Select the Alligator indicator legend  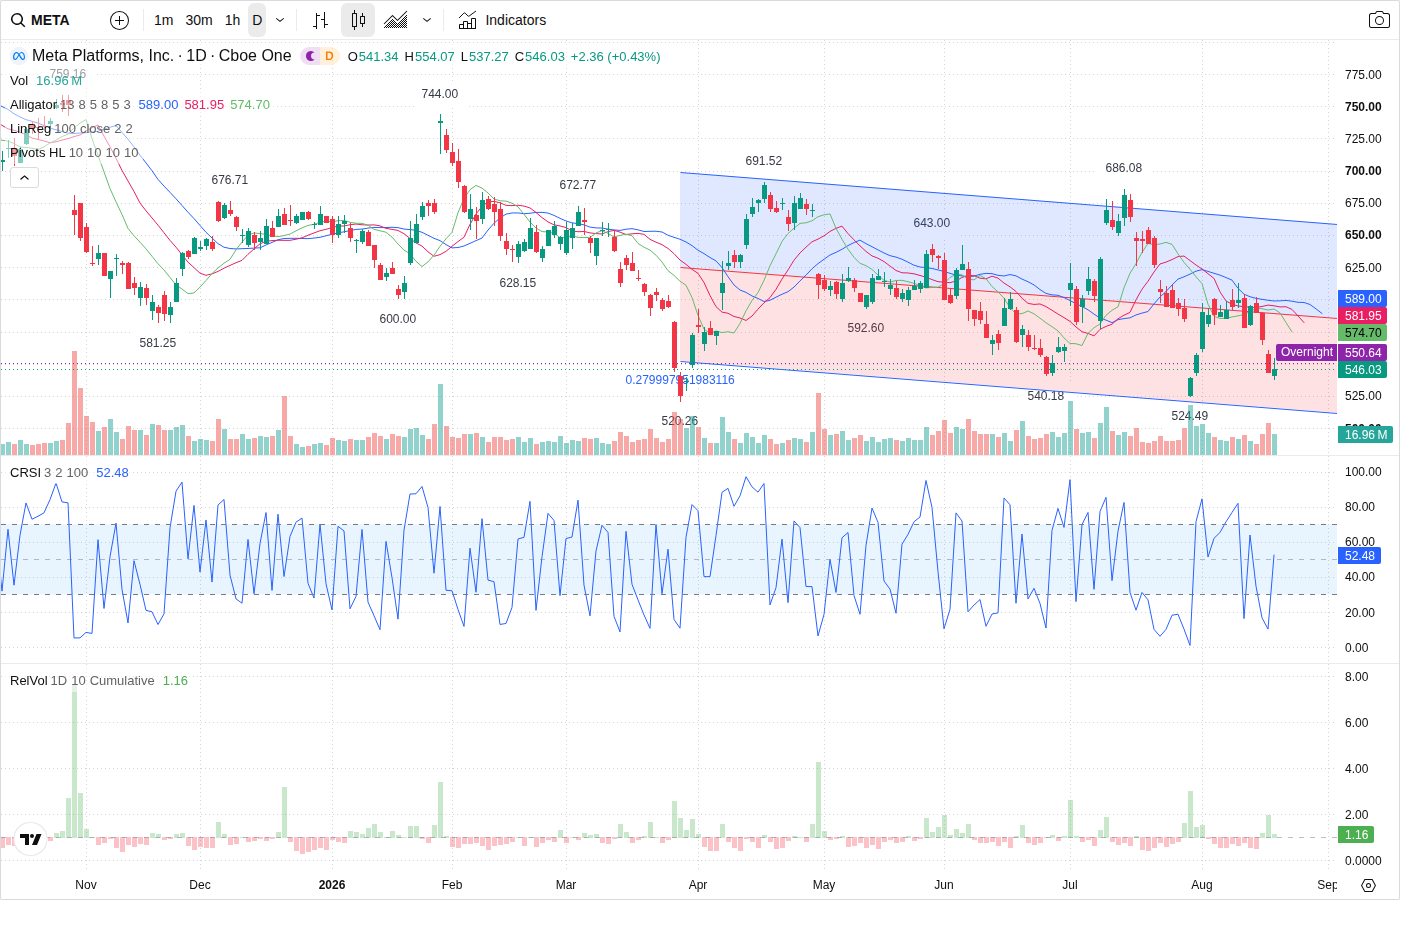pos(34,105)
